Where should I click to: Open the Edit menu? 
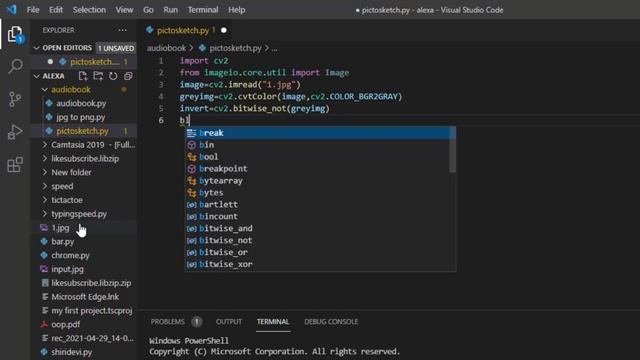point(56,9)
